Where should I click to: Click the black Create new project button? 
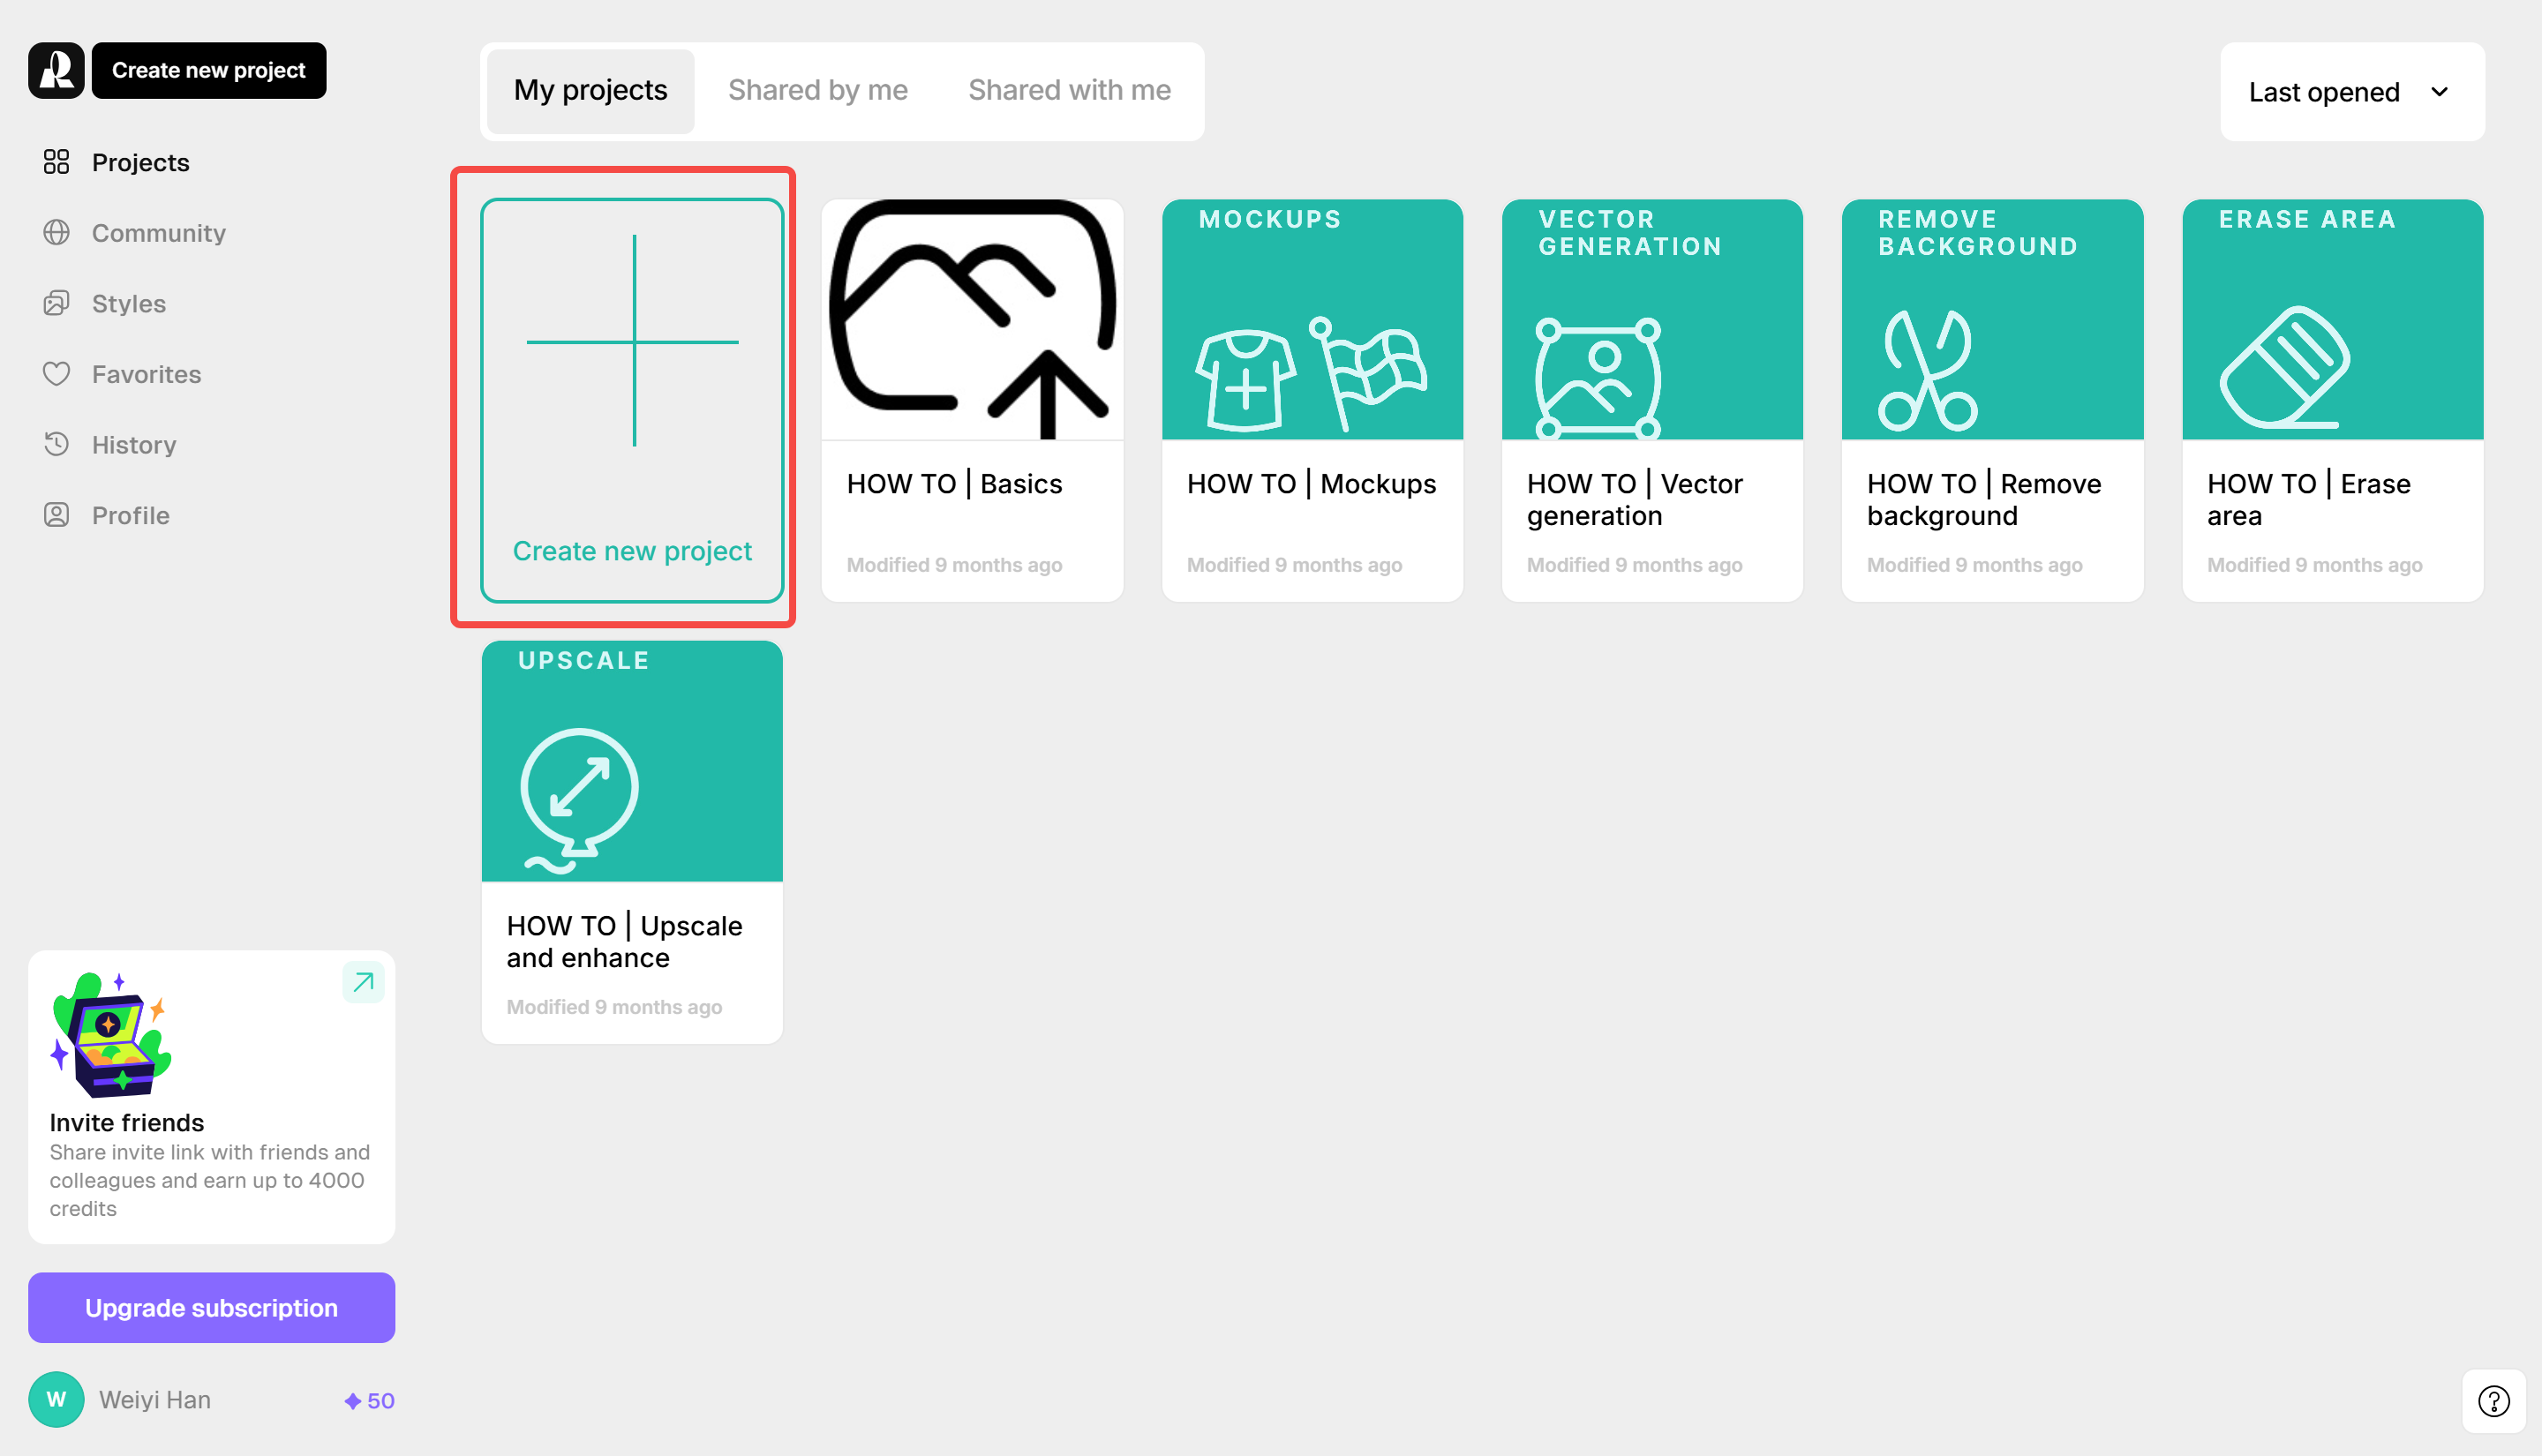[208, 70]
